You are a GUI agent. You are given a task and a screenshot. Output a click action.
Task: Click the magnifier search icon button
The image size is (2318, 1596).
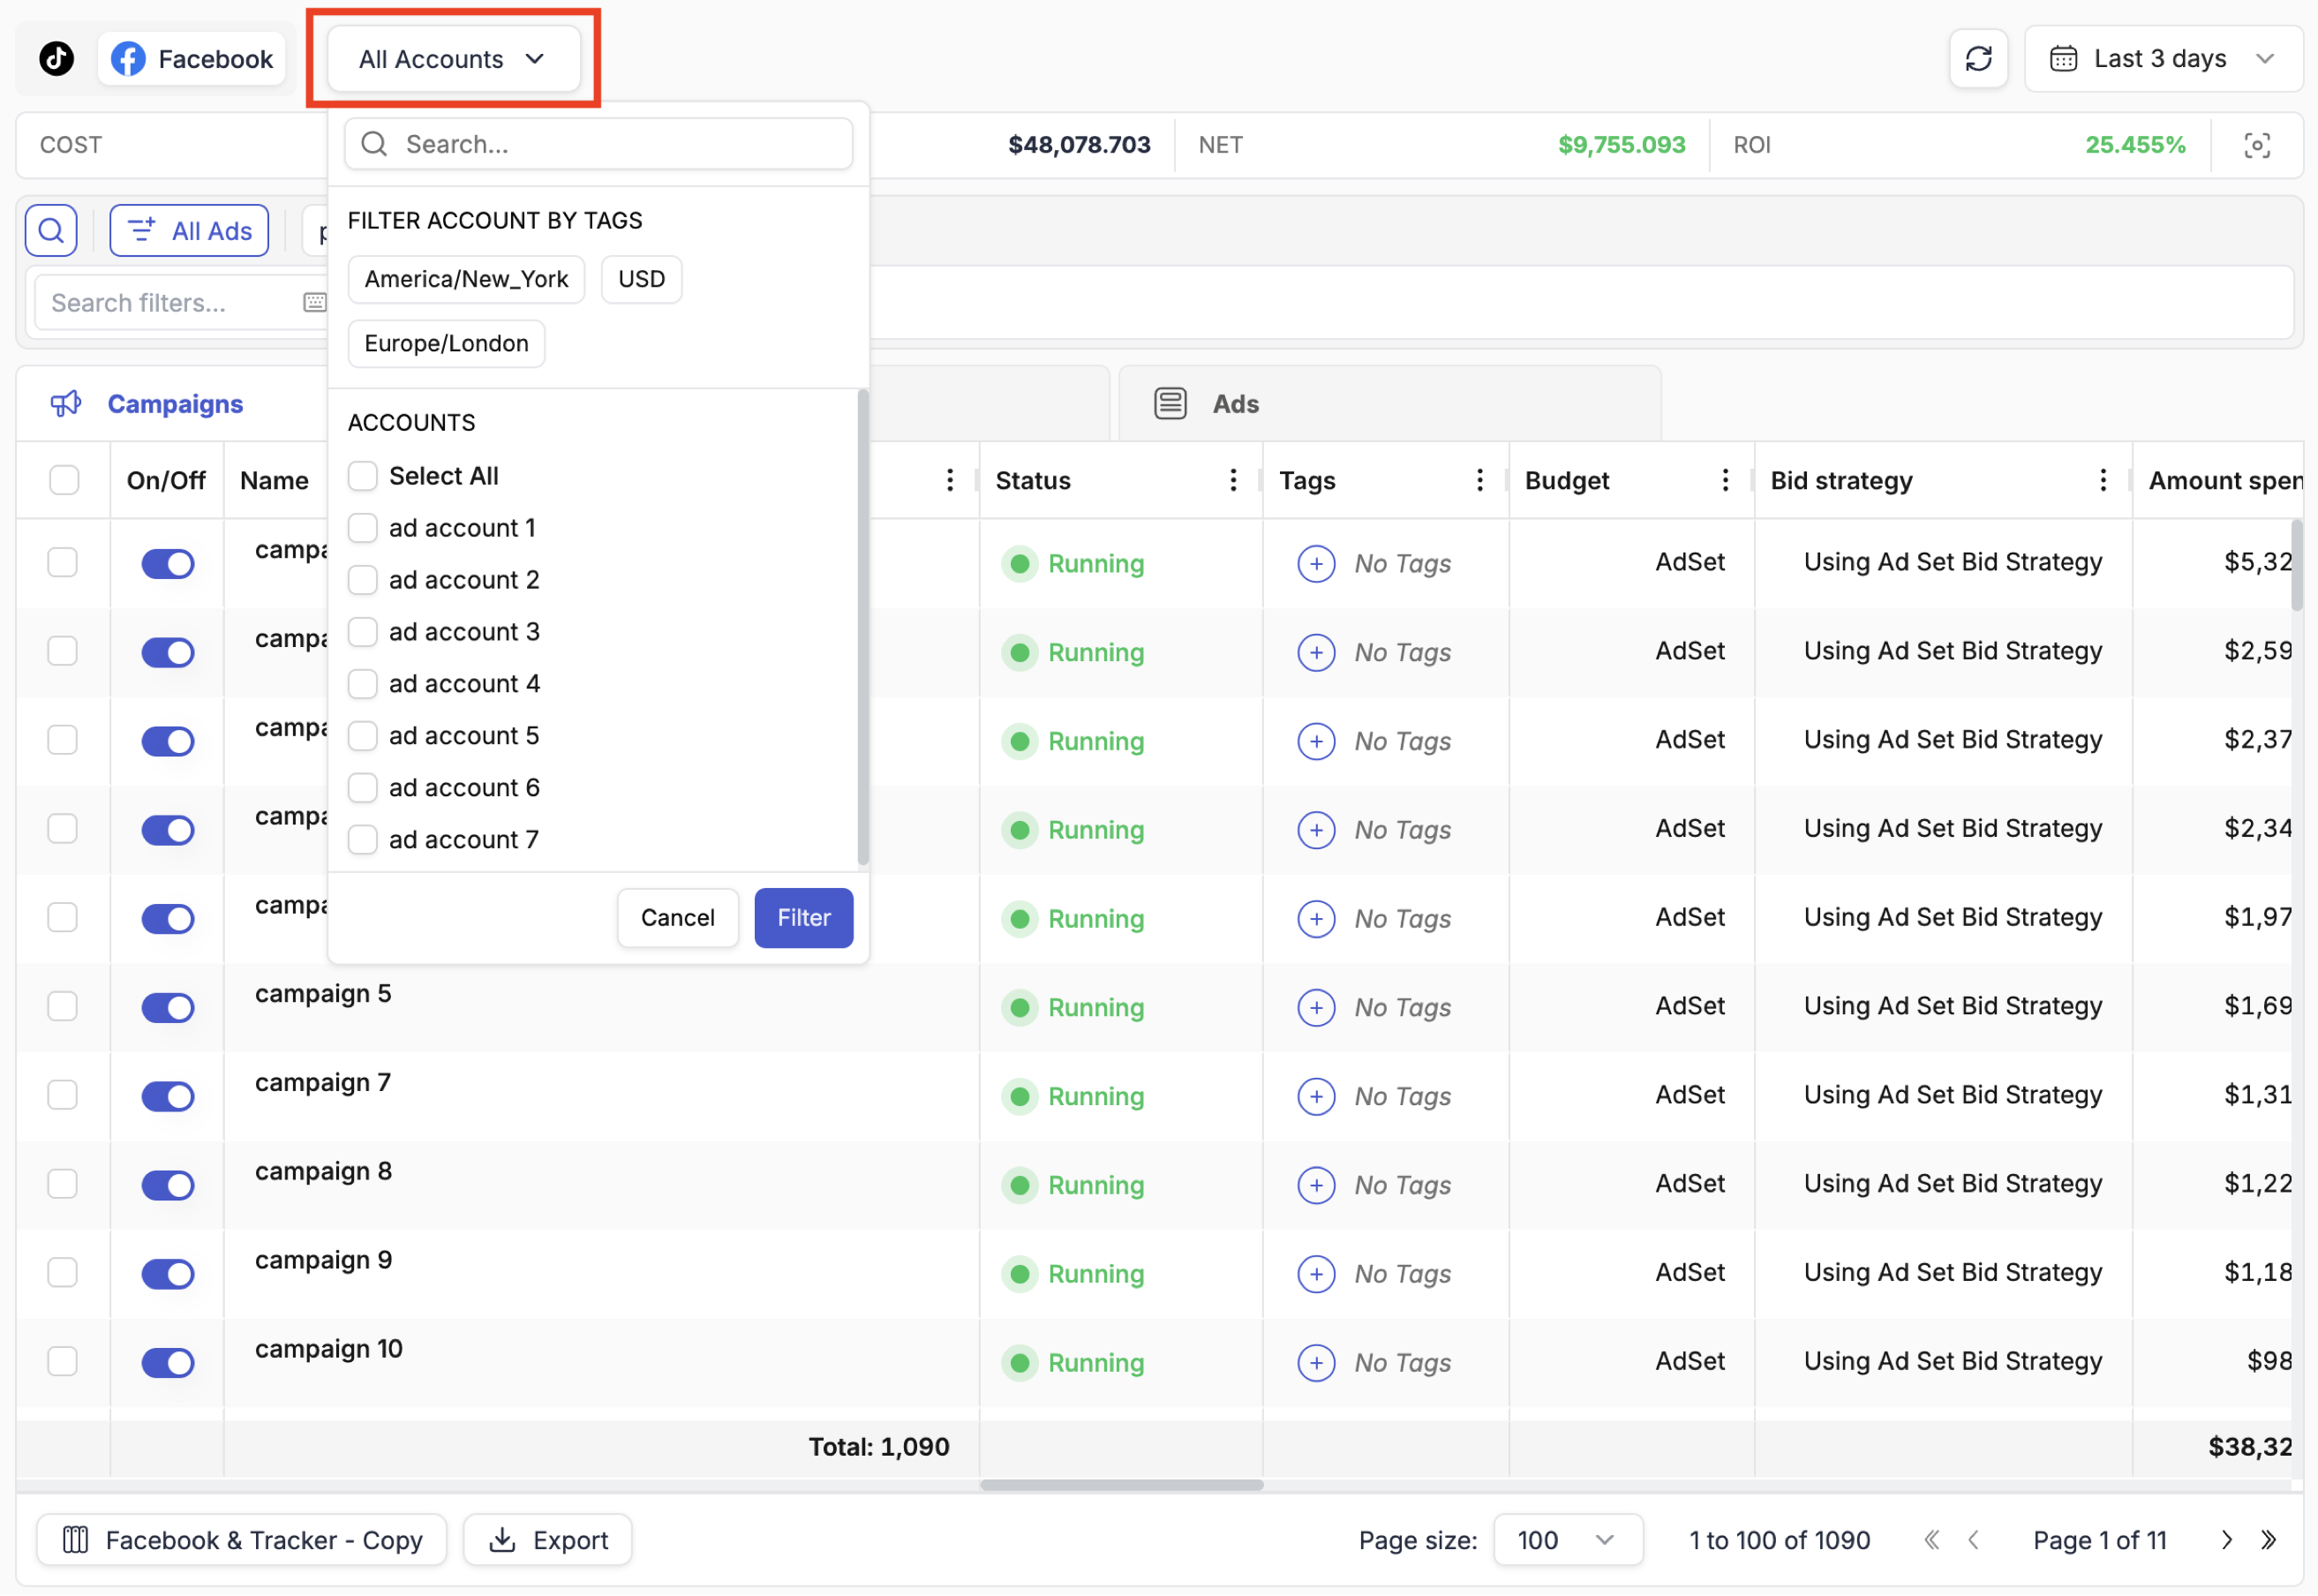51,231
